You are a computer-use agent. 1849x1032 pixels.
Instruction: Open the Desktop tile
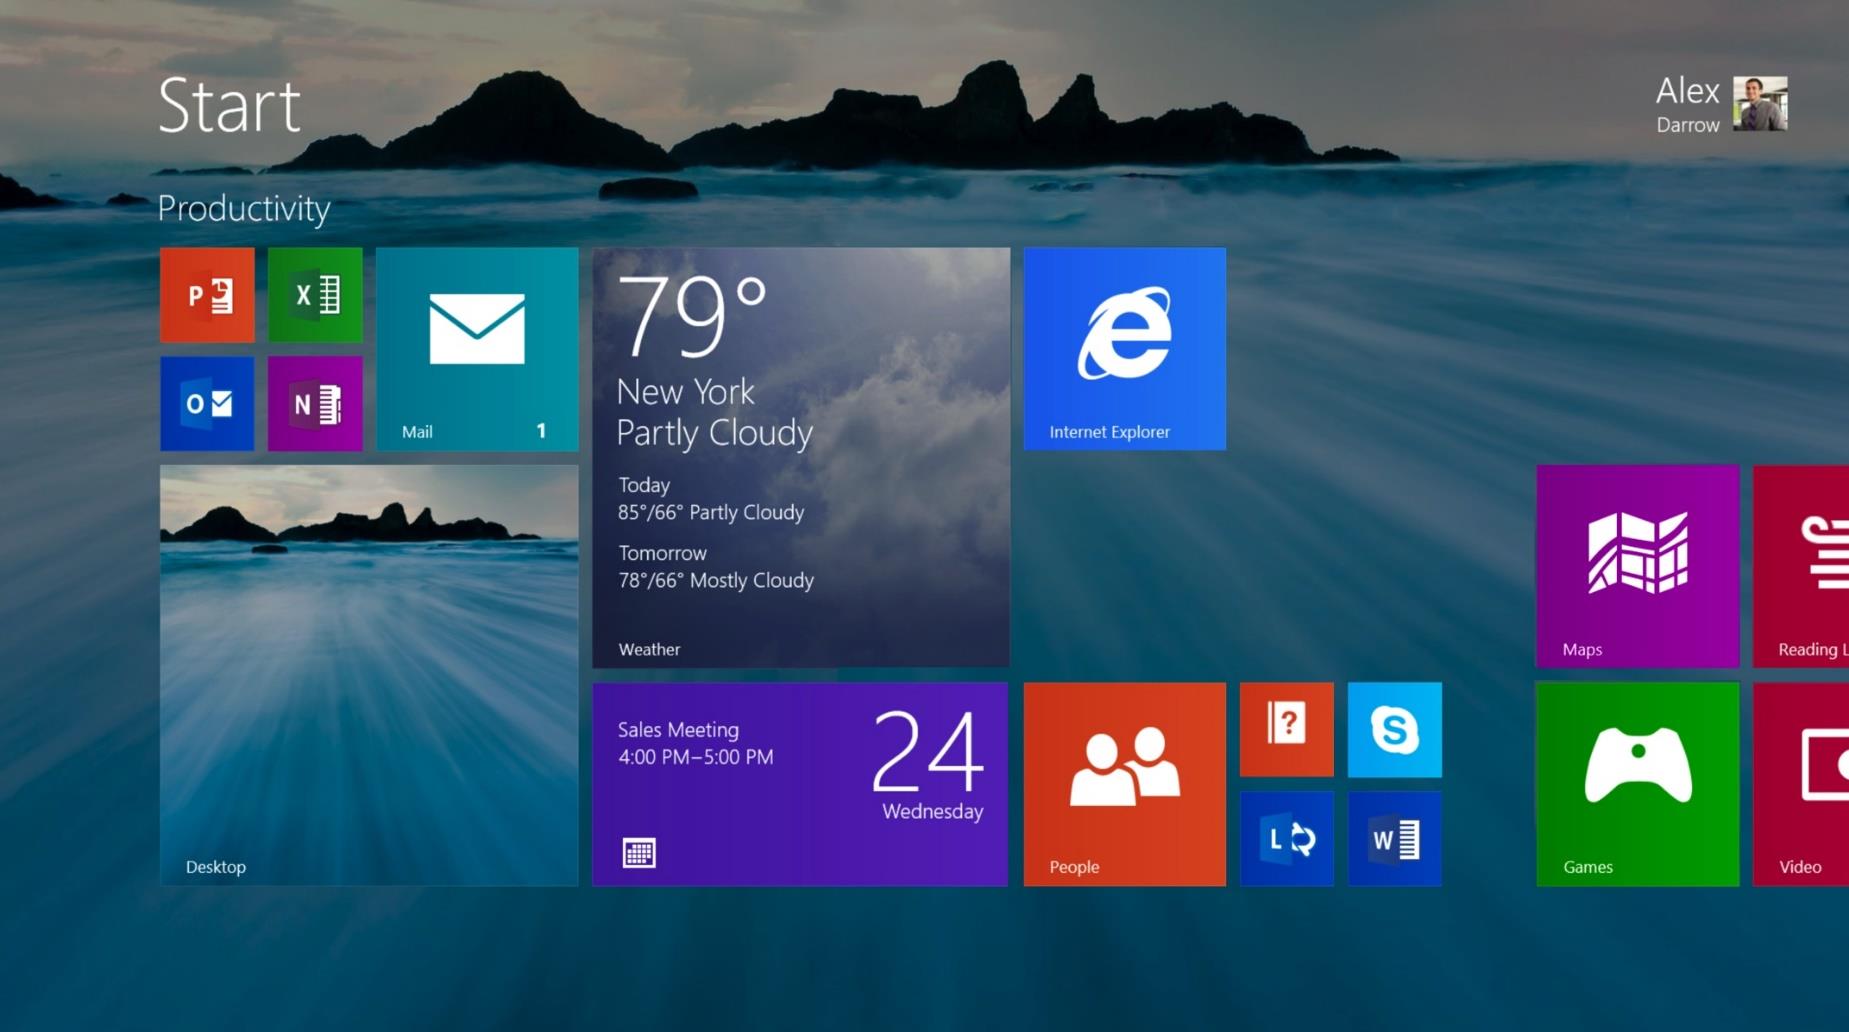coord(369,675)
